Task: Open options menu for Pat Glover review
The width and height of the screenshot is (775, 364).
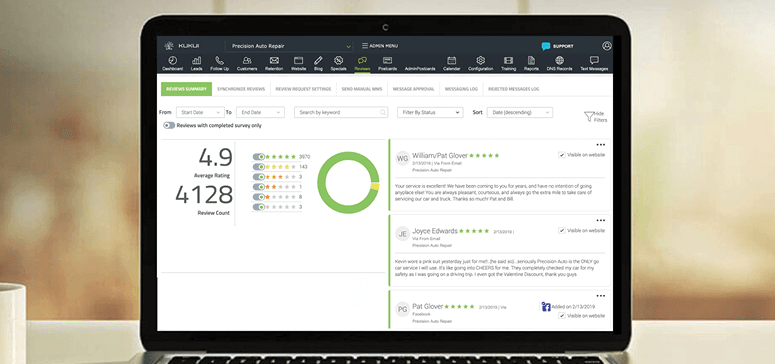Action: [x=601, y=296]
